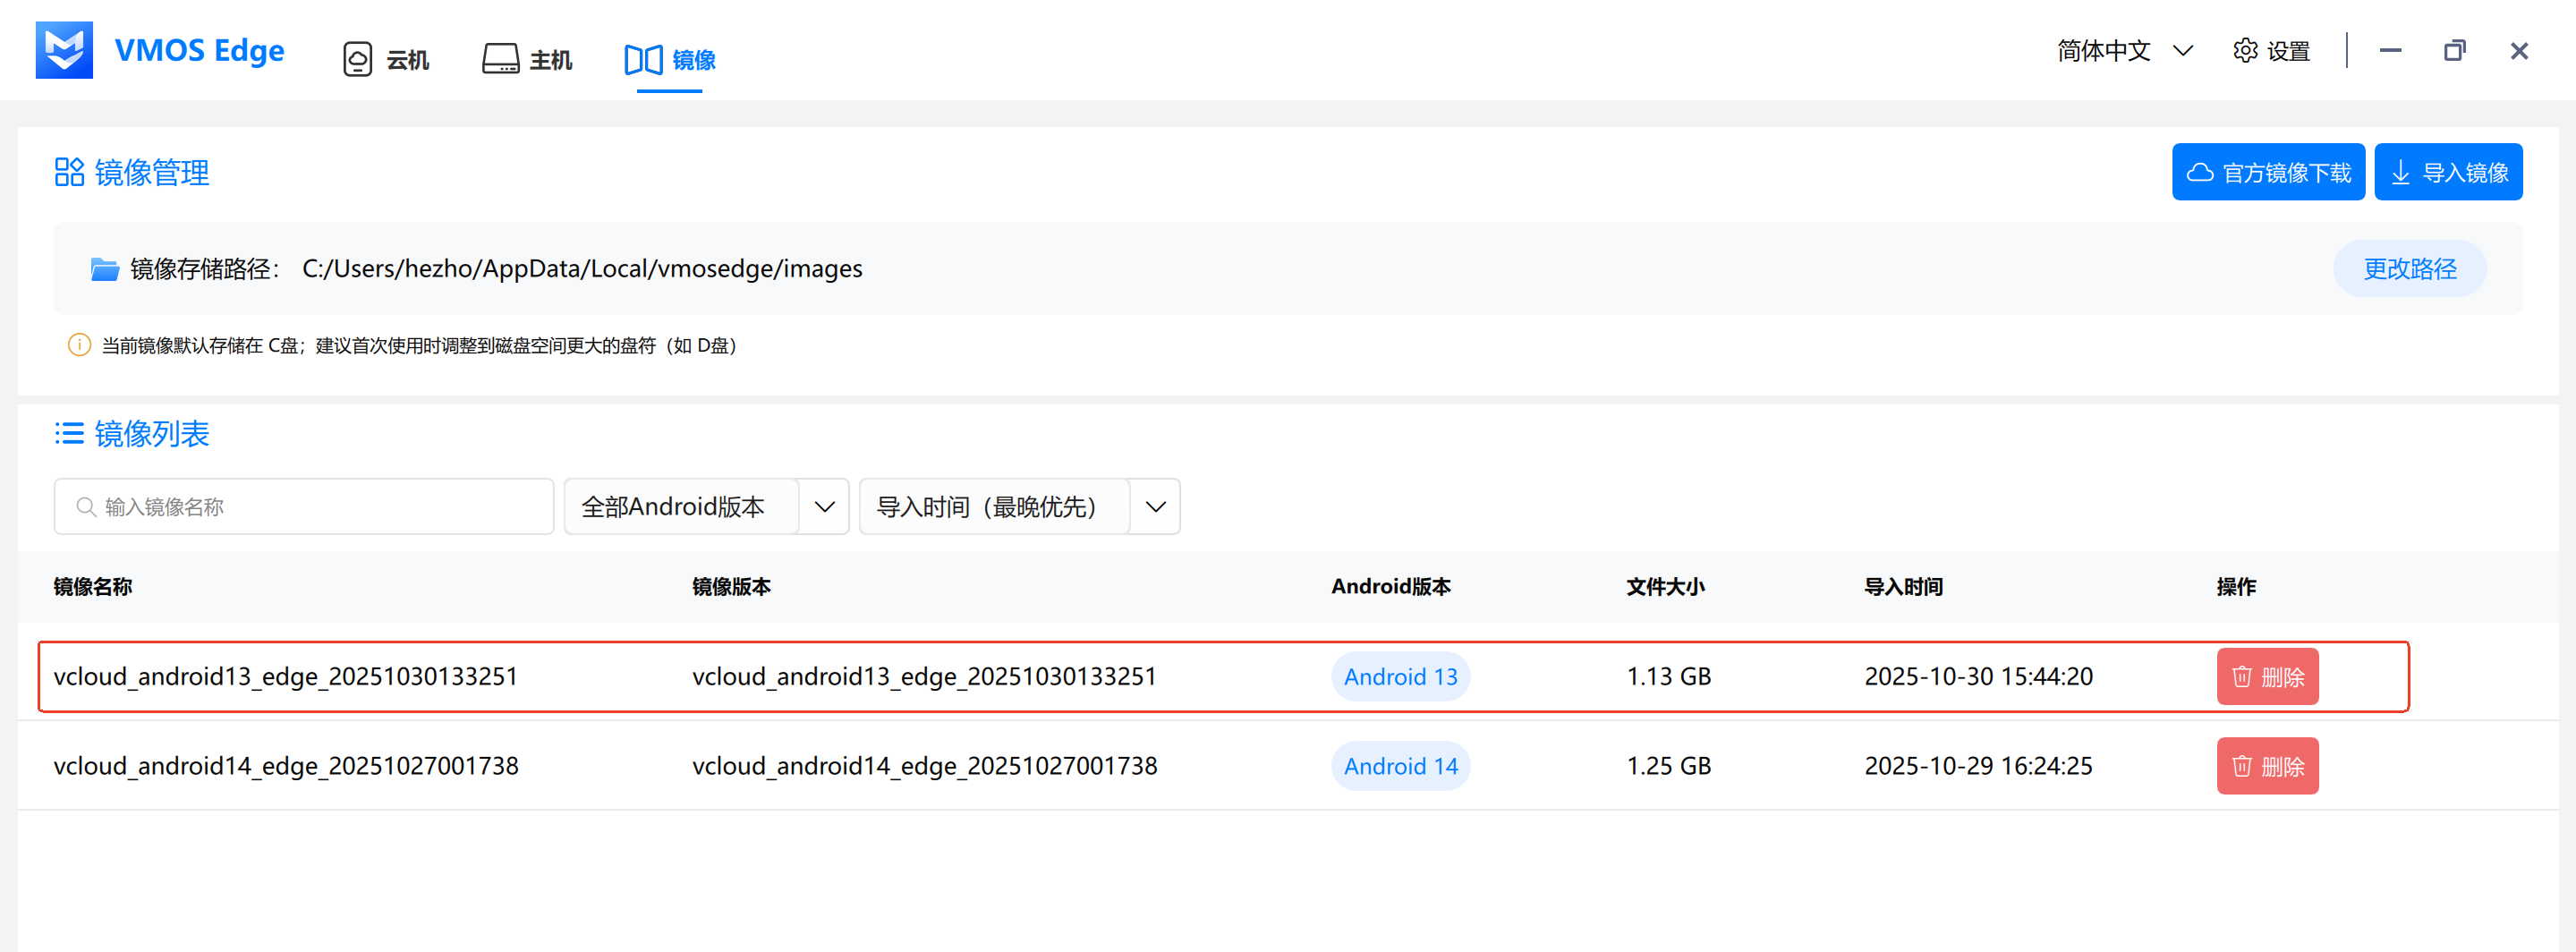The height and width of the screenshot is (952, 2576).
Task: Click the 镜像 image management book icon
Action: click(x=643, y=60)
